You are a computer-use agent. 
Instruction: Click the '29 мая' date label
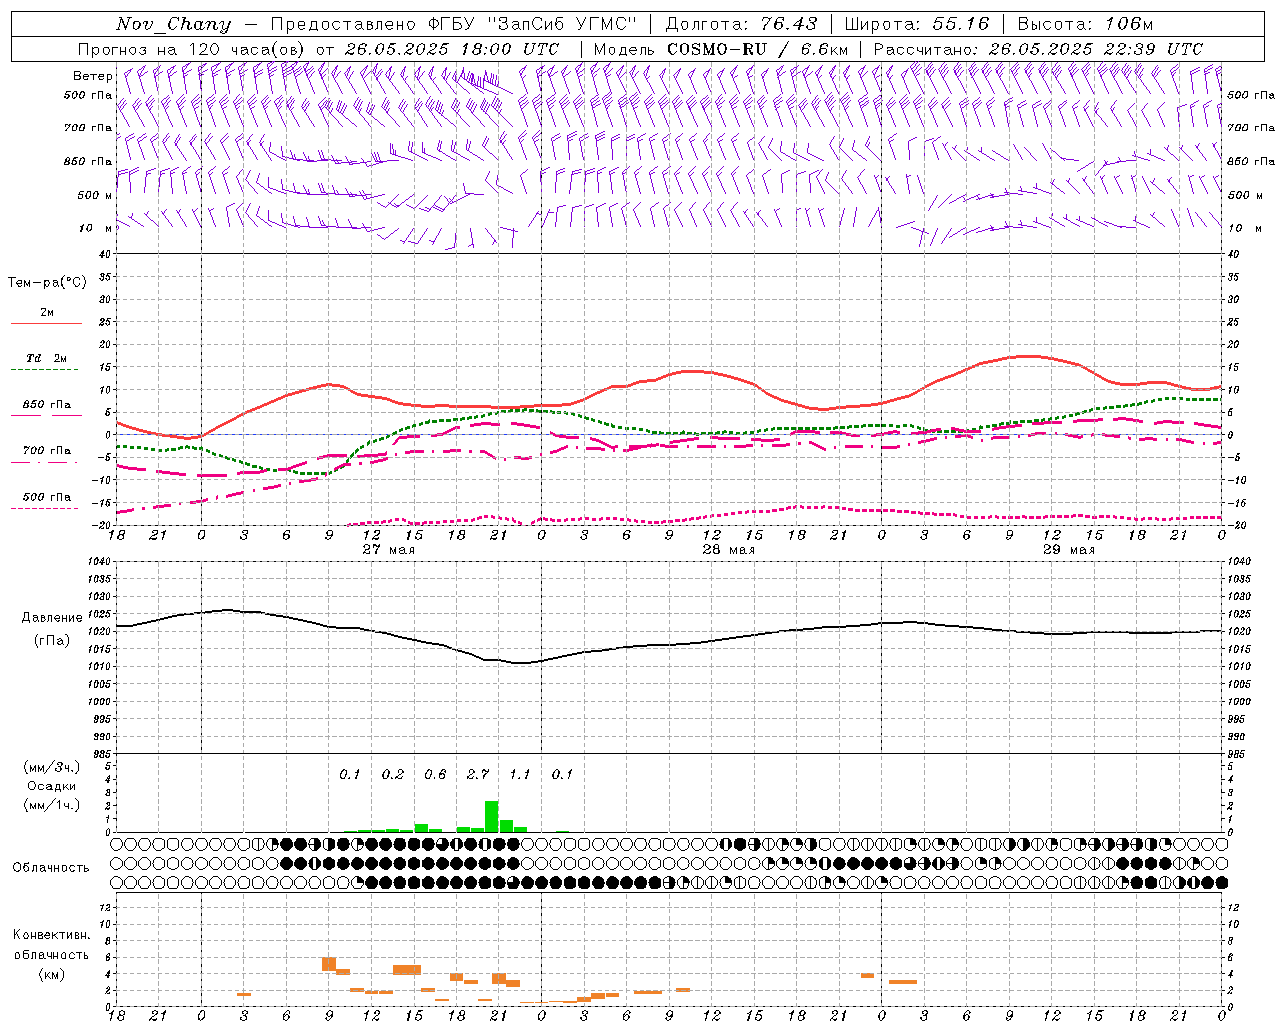pyautogui.click(x=1068, y=550)
